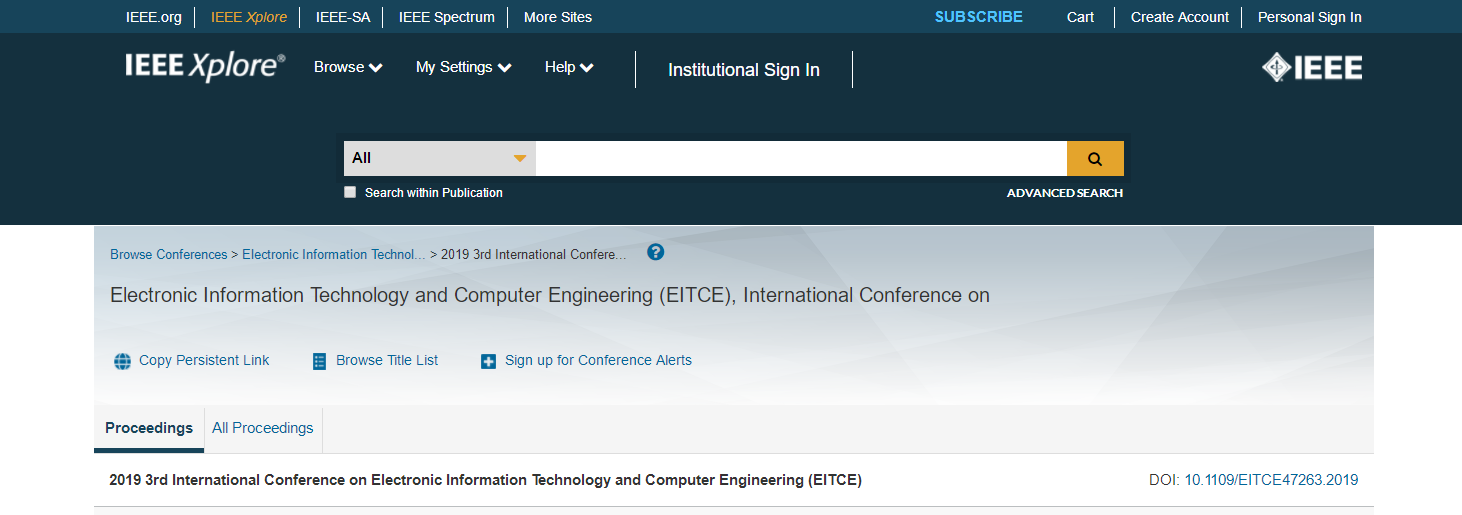The image size is (1462, 515).
Task: Click Sign up for Conference Alerts text
Action: point(598,360)
